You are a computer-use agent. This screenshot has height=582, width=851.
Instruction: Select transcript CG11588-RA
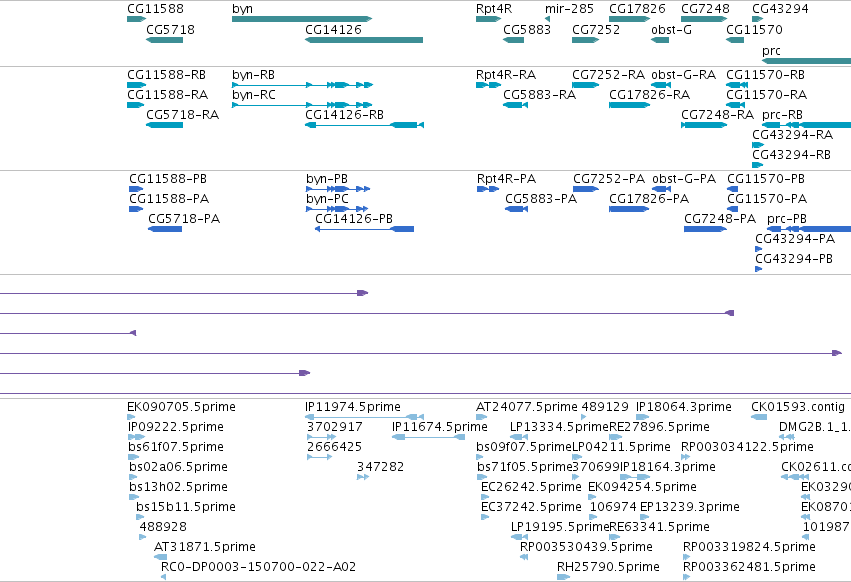pos(135,105)
